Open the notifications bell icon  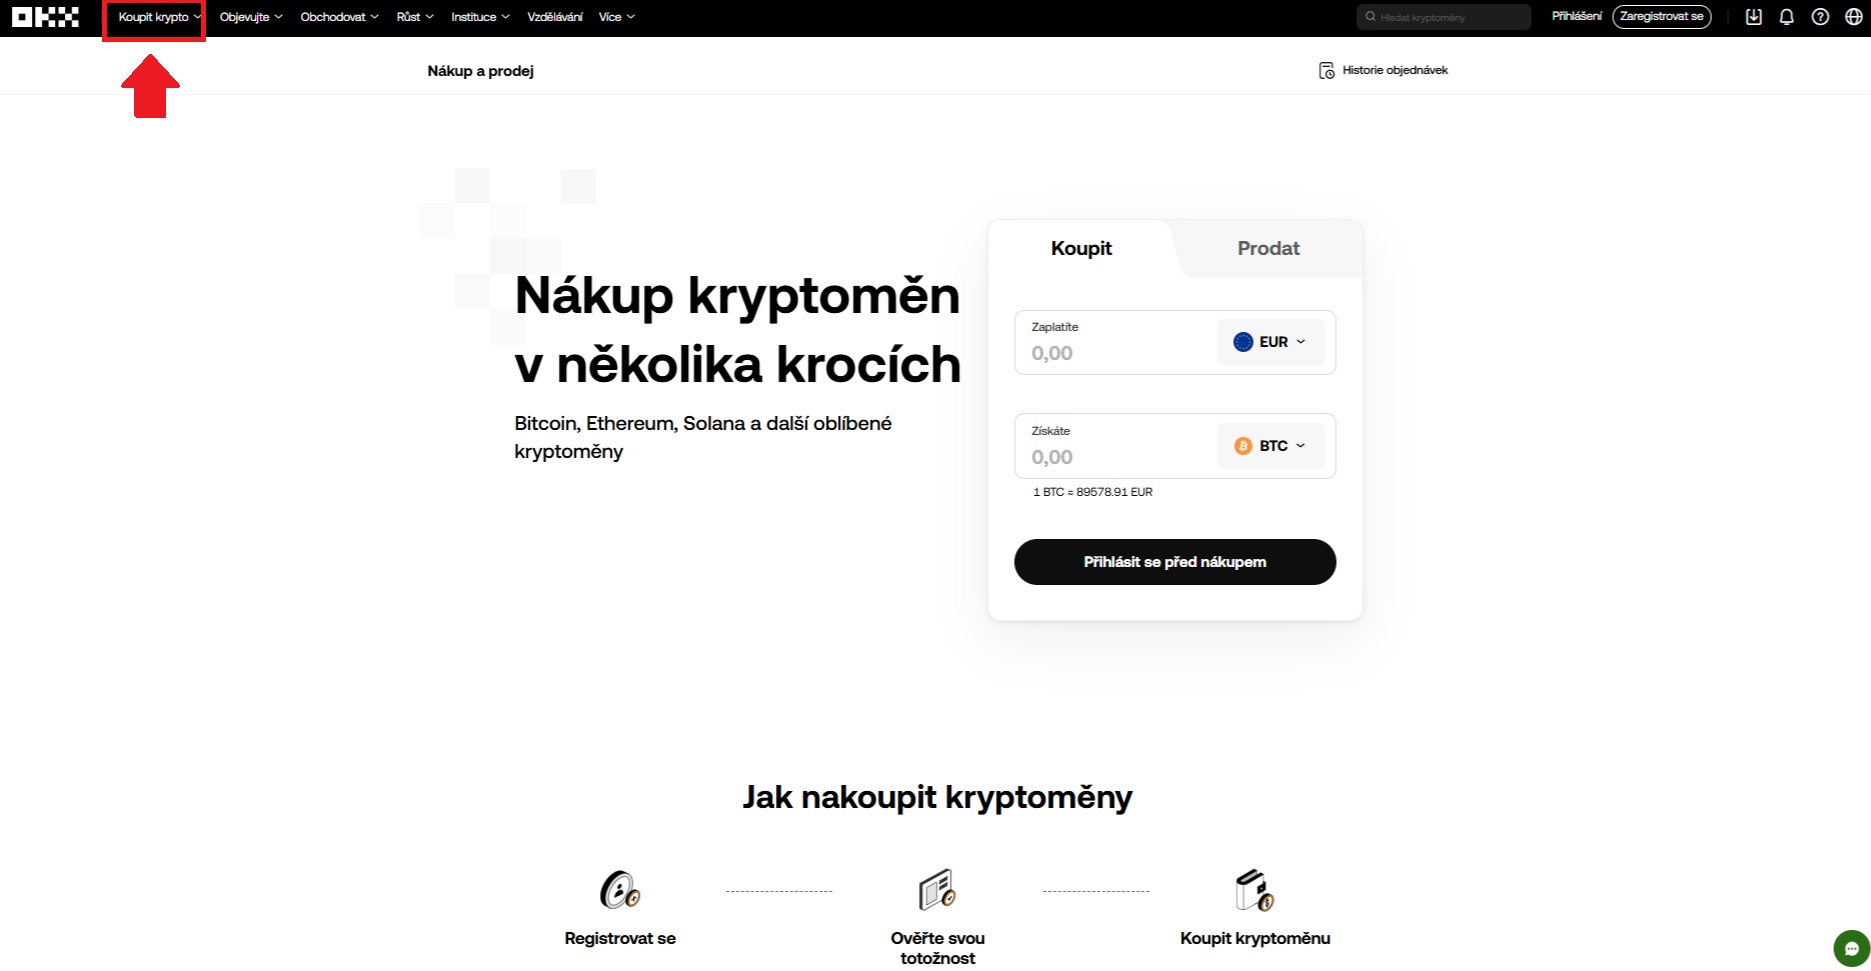pos(1786,17)
